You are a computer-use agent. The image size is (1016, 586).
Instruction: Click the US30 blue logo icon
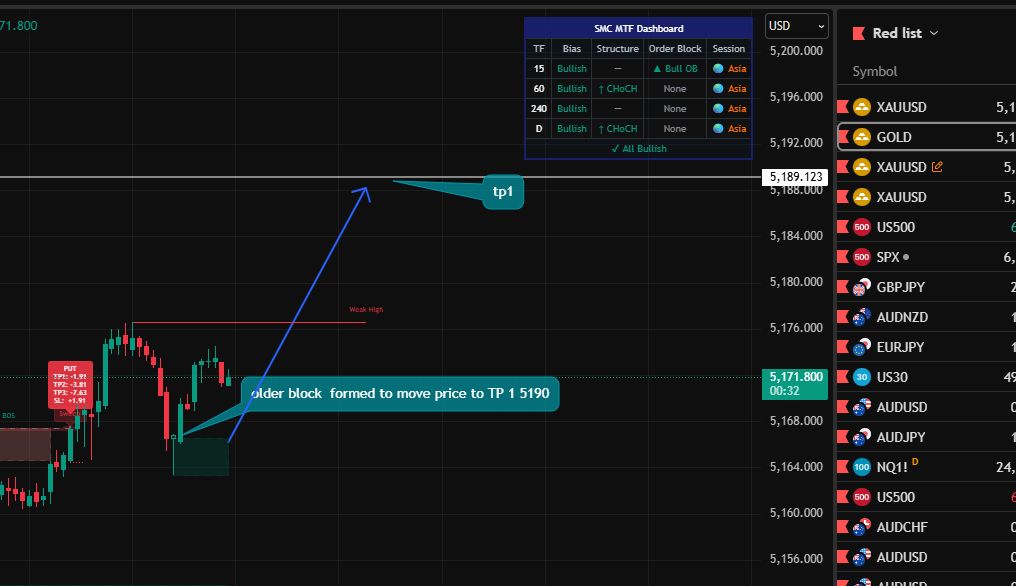[861, 377]
